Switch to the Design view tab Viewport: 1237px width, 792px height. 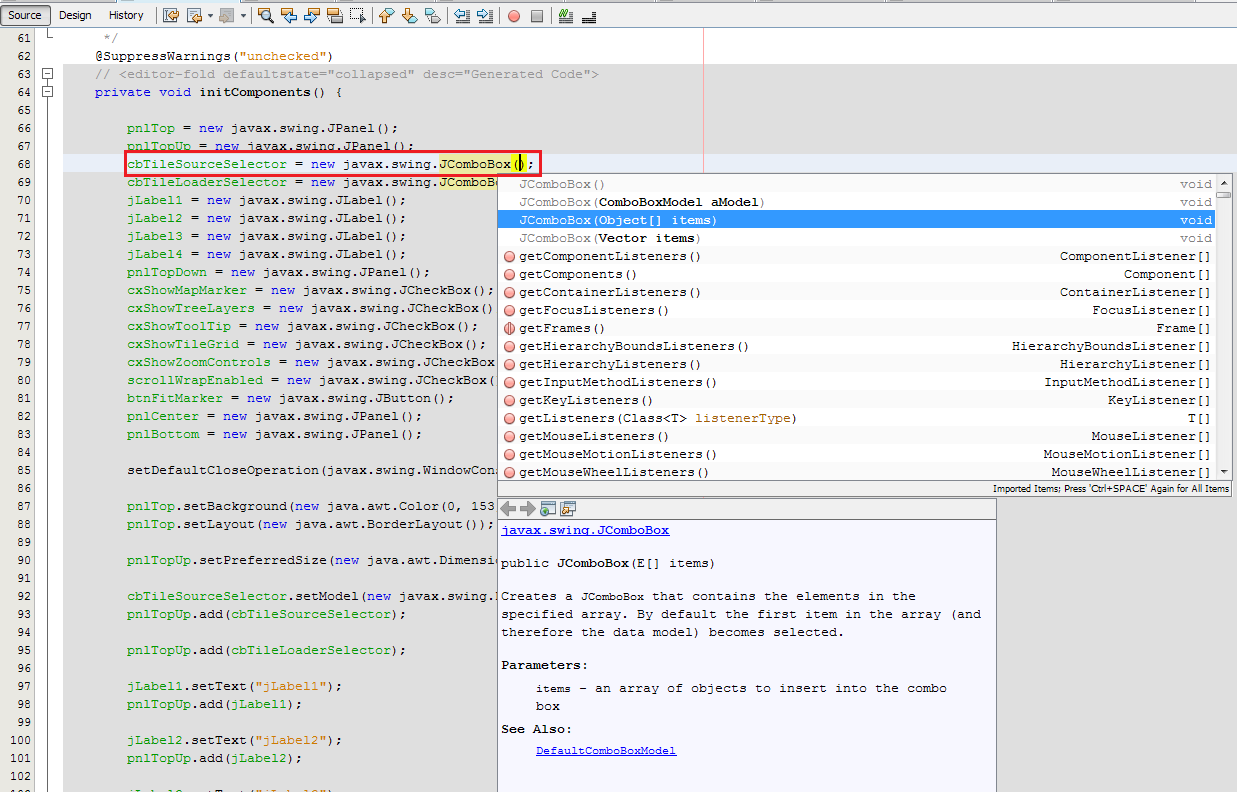pyautogui.click(x=75, y=15)
